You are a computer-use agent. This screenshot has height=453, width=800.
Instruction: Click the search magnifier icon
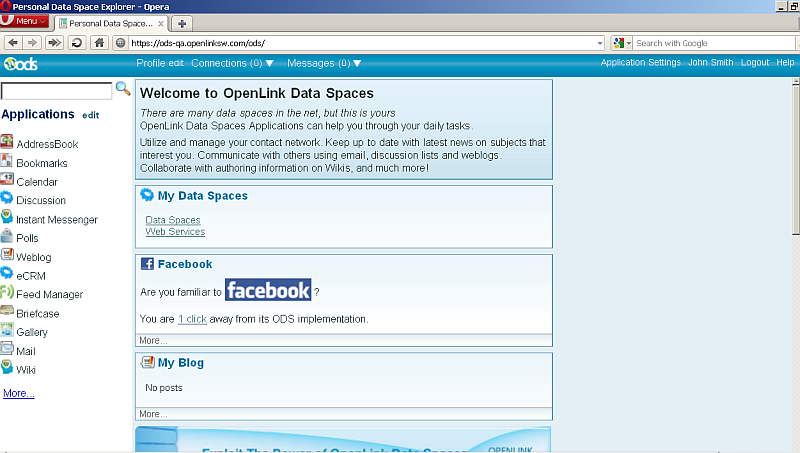coord(123,89)
